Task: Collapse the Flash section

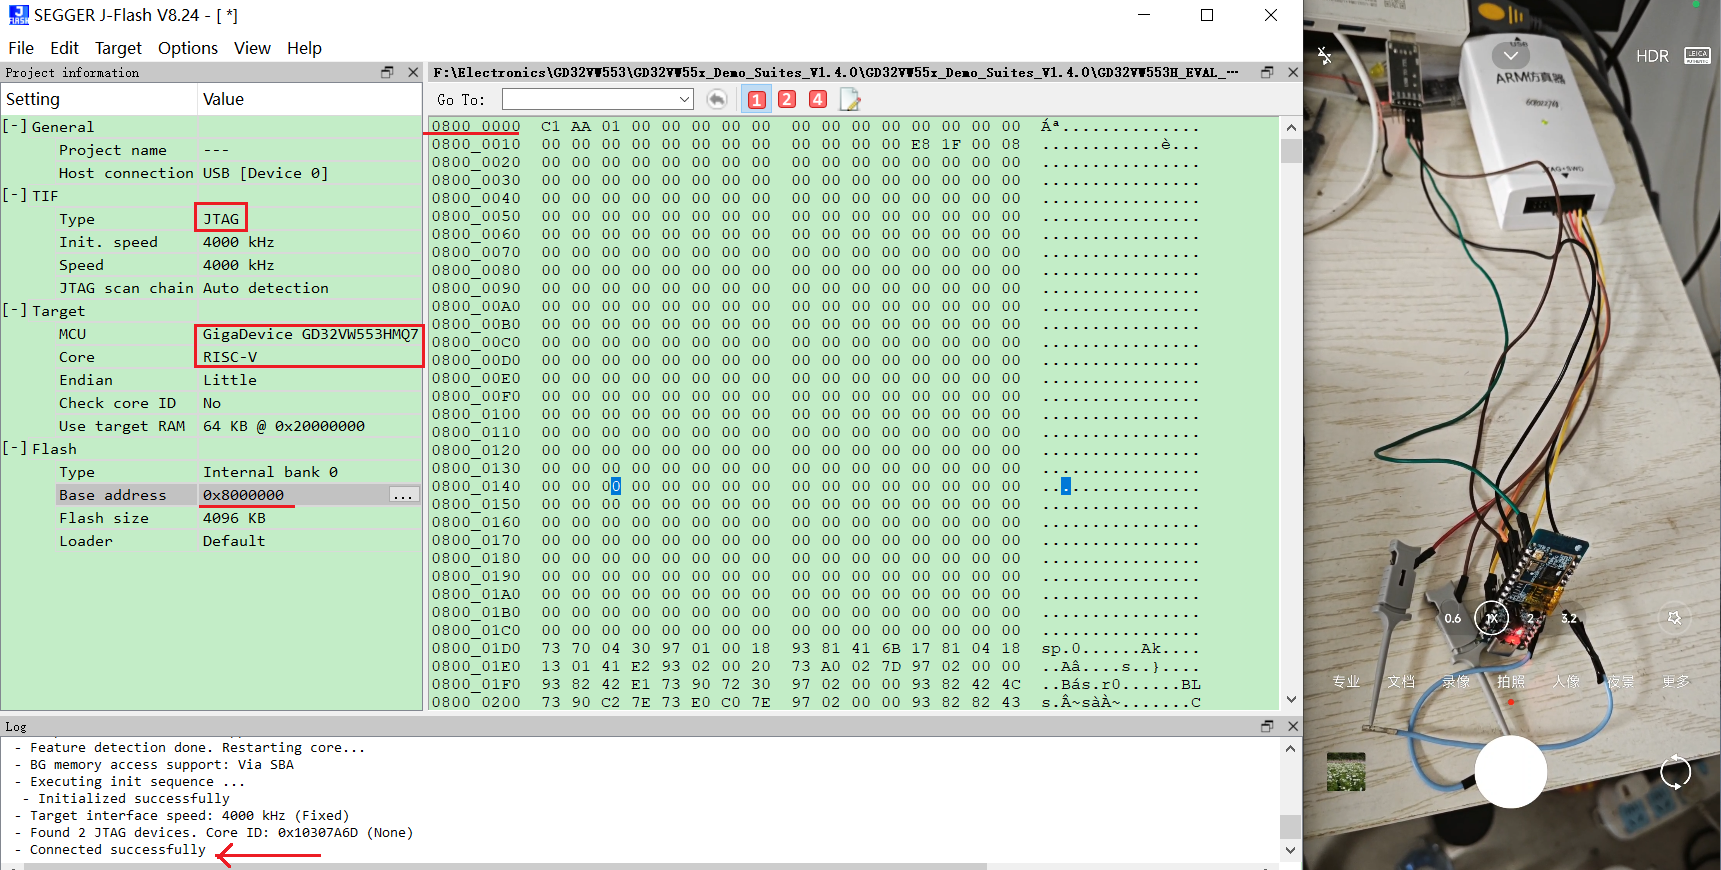Action: pos(14,448)
